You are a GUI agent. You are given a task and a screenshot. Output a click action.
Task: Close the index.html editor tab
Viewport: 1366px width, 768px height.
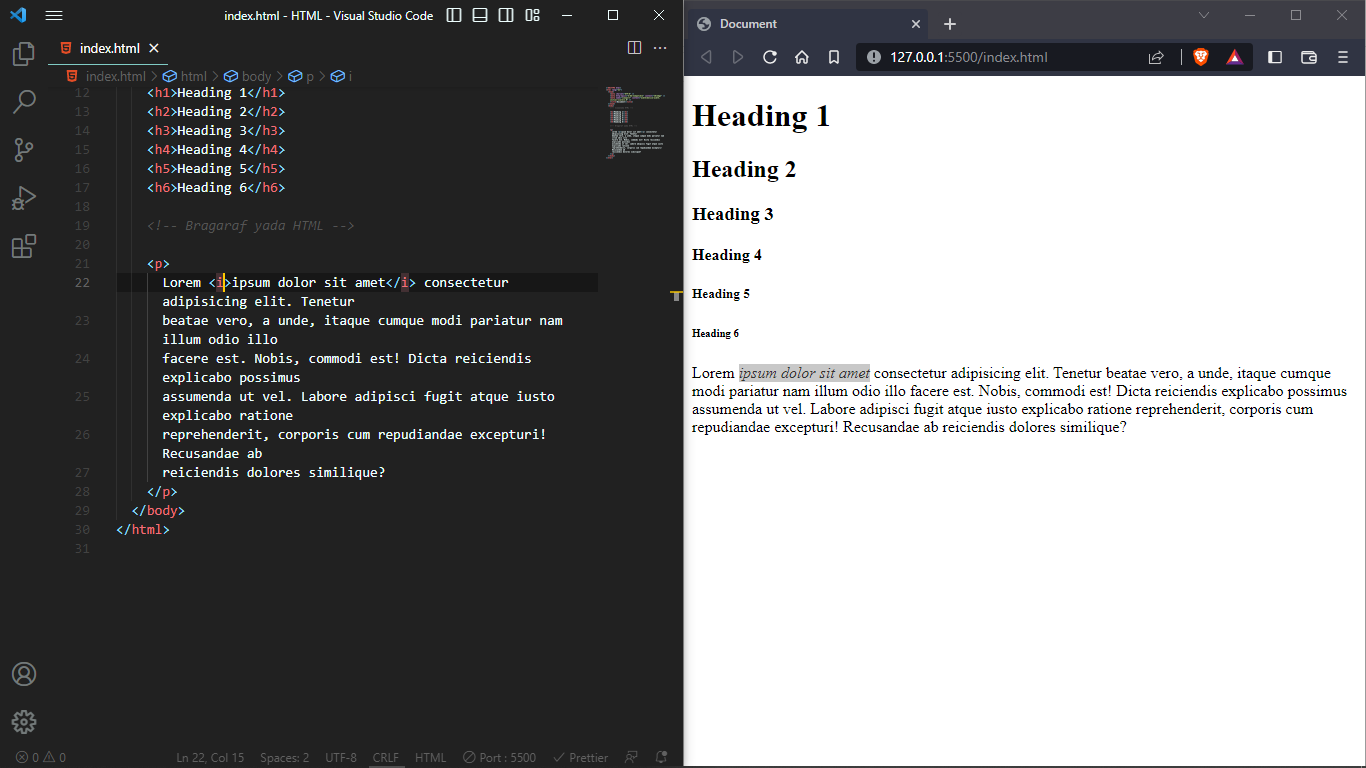pos(154,48)
